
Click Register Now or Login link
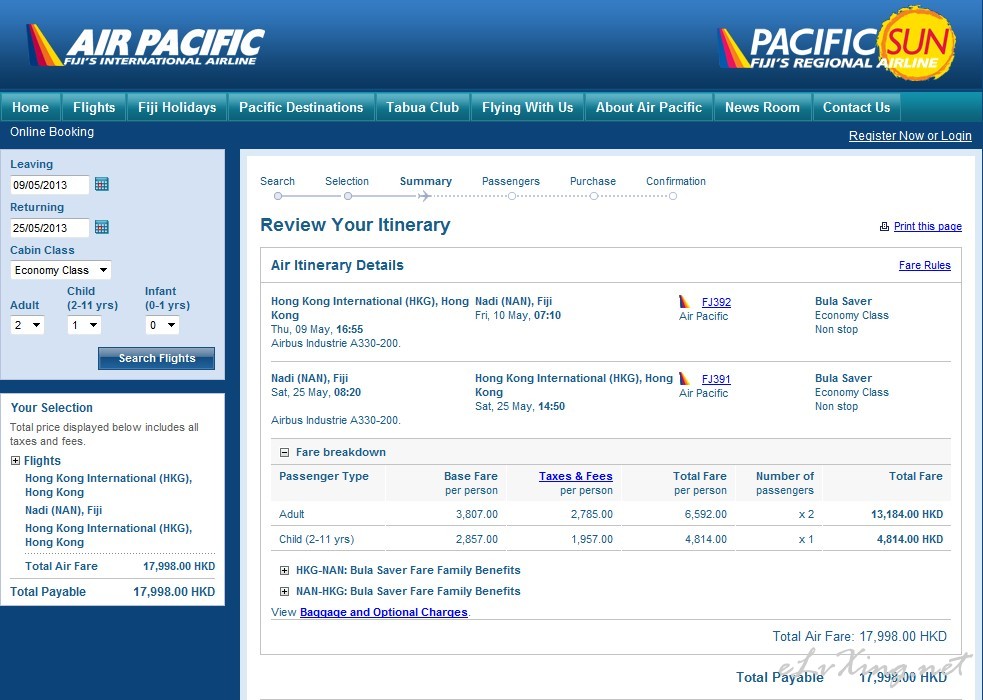point(910,136)
